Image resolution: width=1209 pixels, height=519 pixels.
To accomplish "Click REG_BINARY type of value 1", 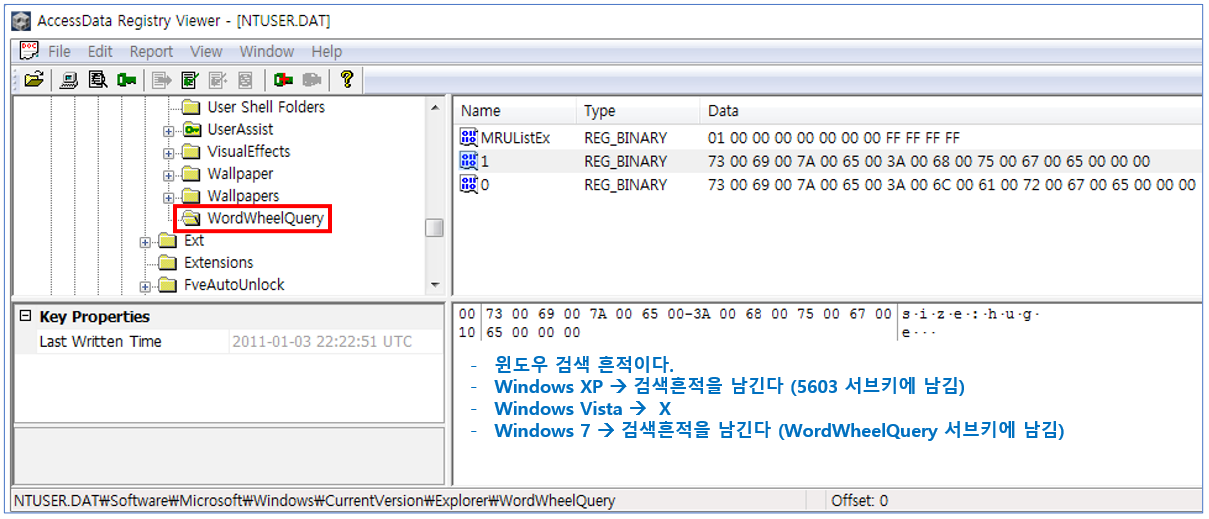I will tap(625, 161).
